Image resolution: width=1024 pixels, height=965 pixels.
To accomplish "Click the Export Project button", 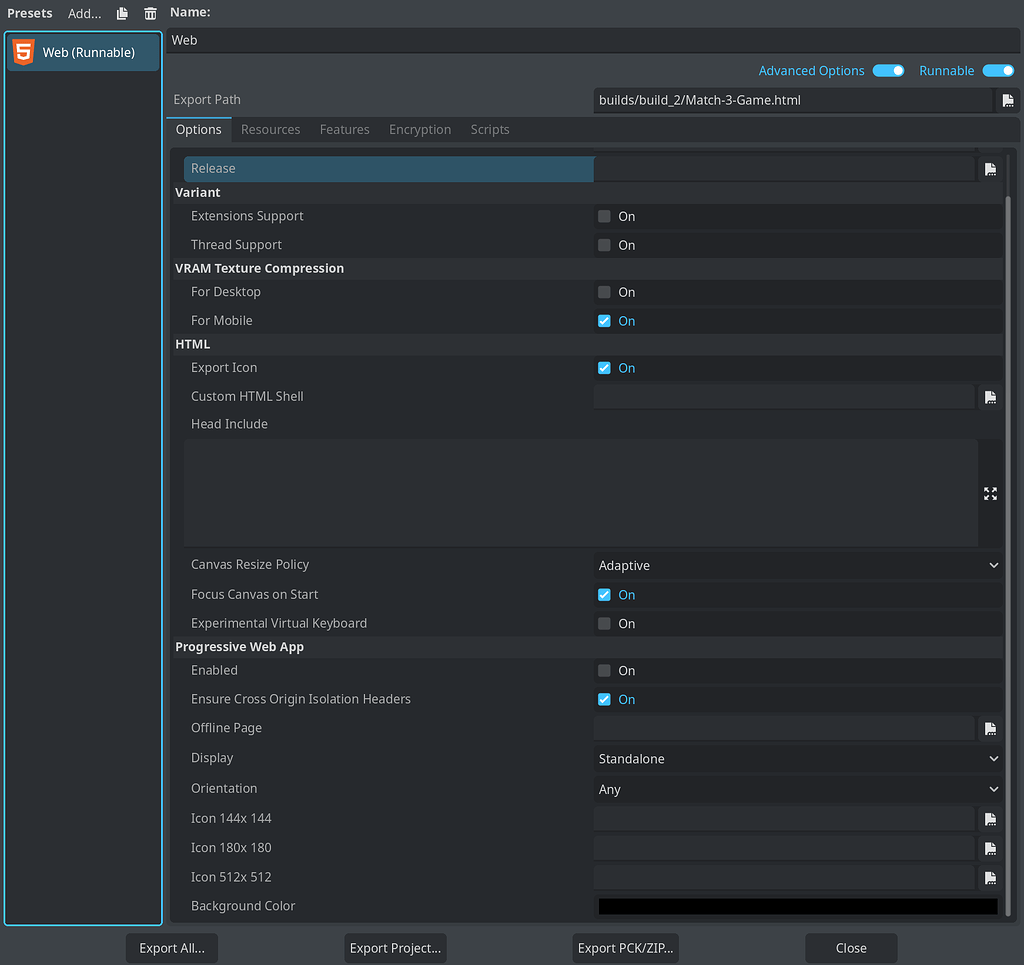I will [395, 948].
